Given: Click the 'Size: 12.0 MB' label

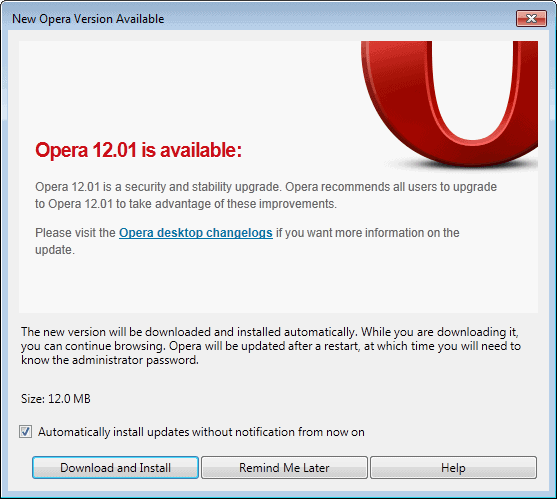Looking at the screenshot, I should coord(56,398).
